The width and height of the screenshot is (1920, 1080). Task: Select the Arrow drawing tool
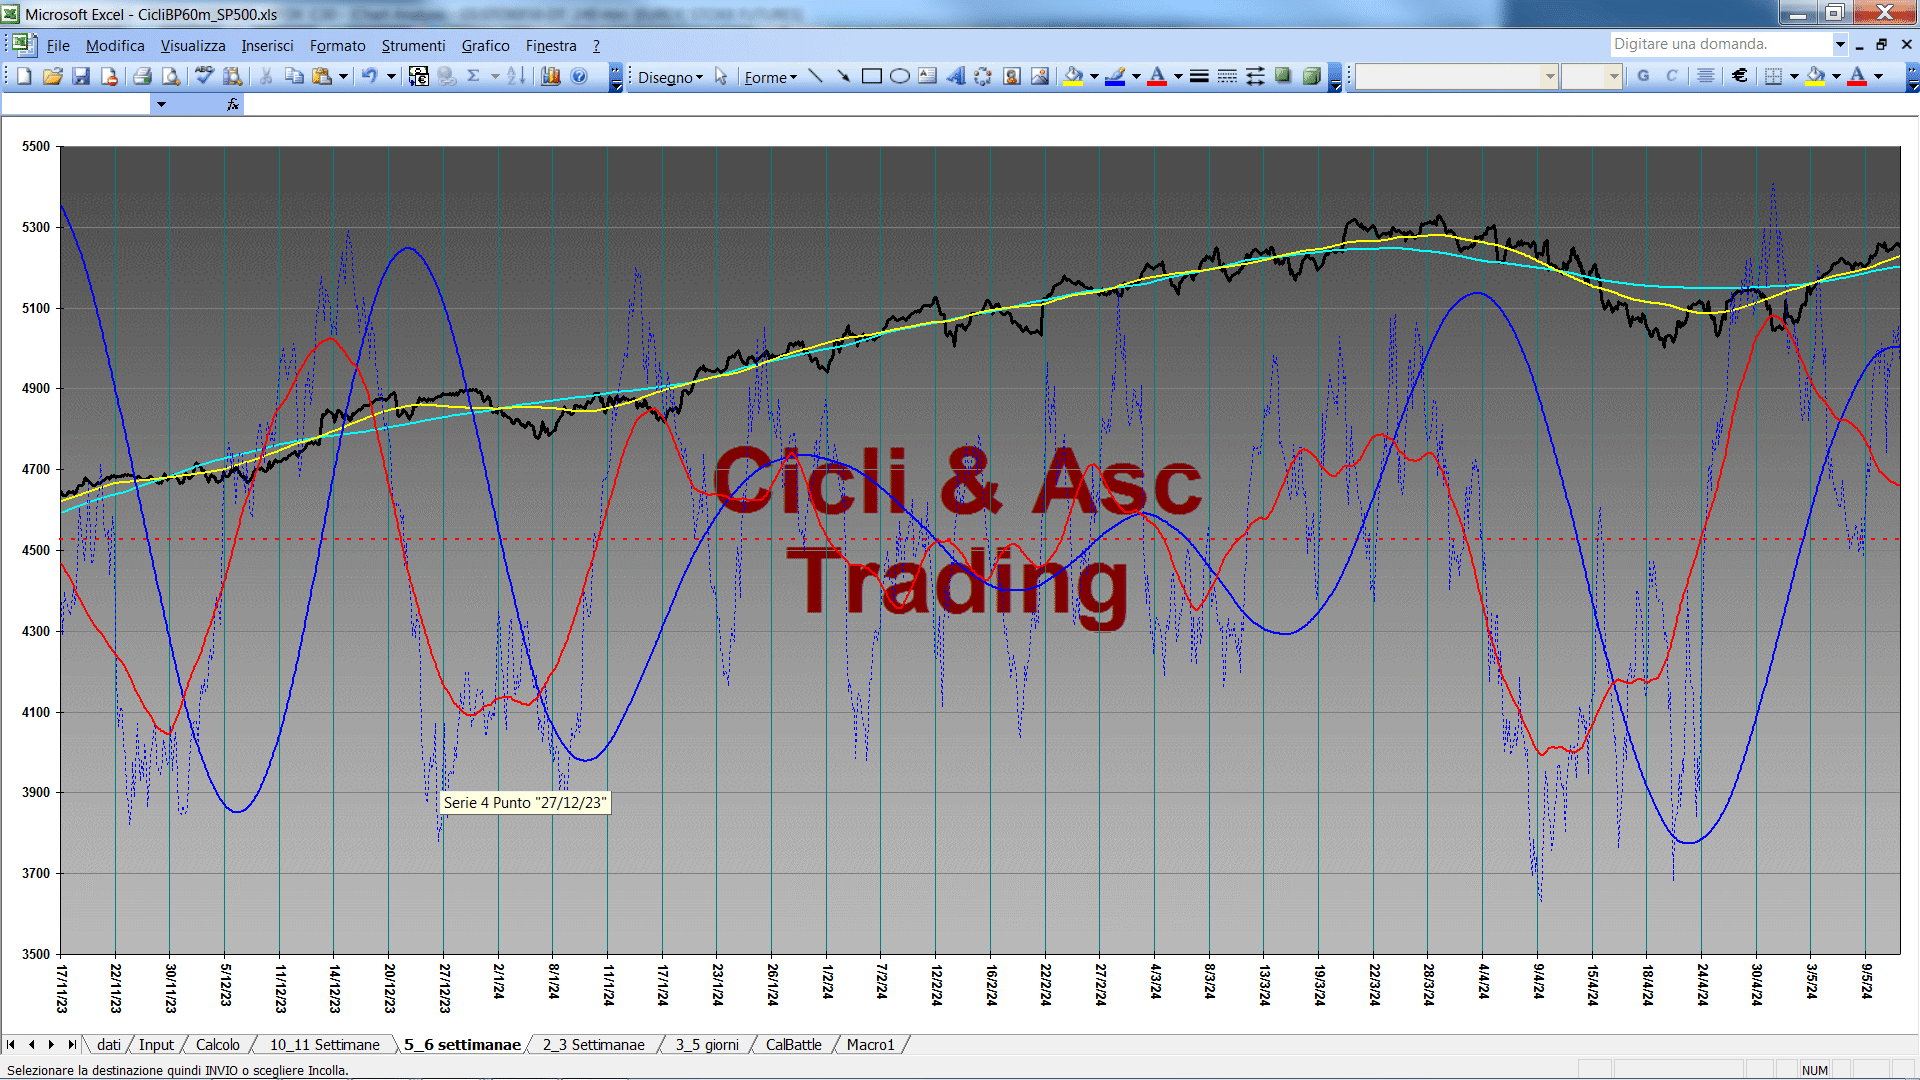tap(843, 76)
